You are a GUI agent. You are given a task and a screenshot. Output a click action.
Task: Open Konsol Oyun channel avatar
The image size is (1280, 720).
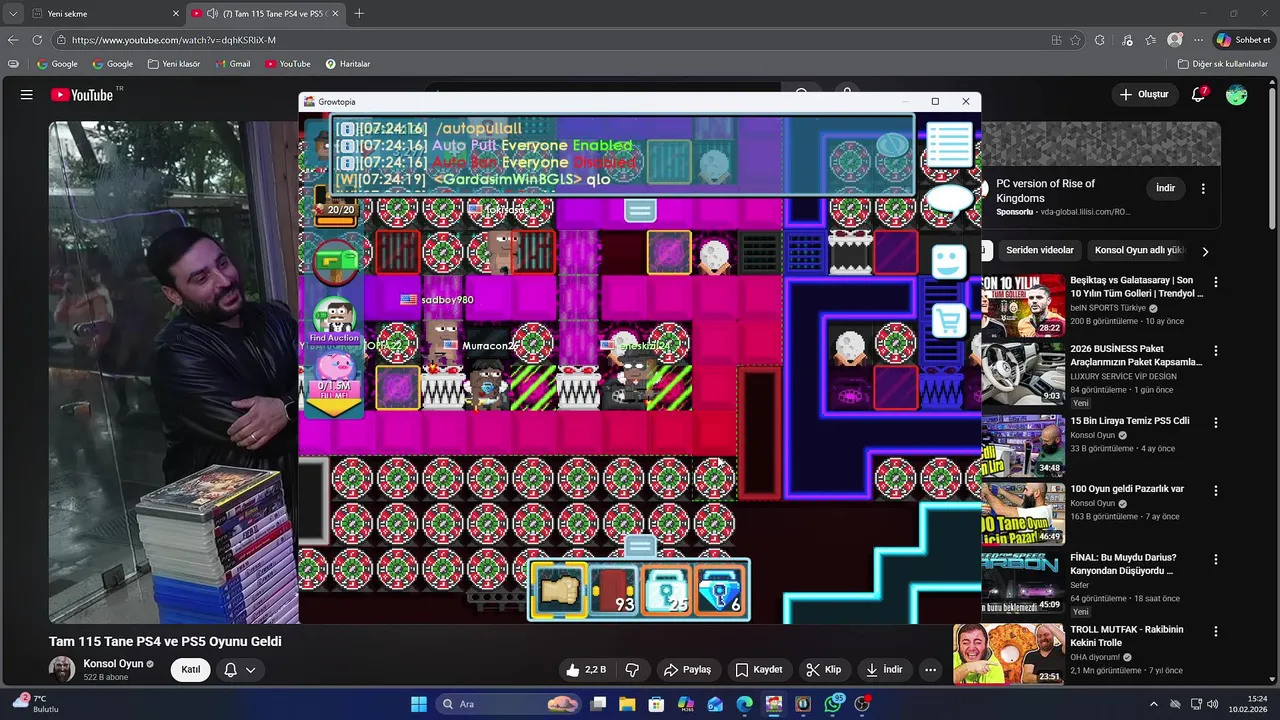click(62, 669)
